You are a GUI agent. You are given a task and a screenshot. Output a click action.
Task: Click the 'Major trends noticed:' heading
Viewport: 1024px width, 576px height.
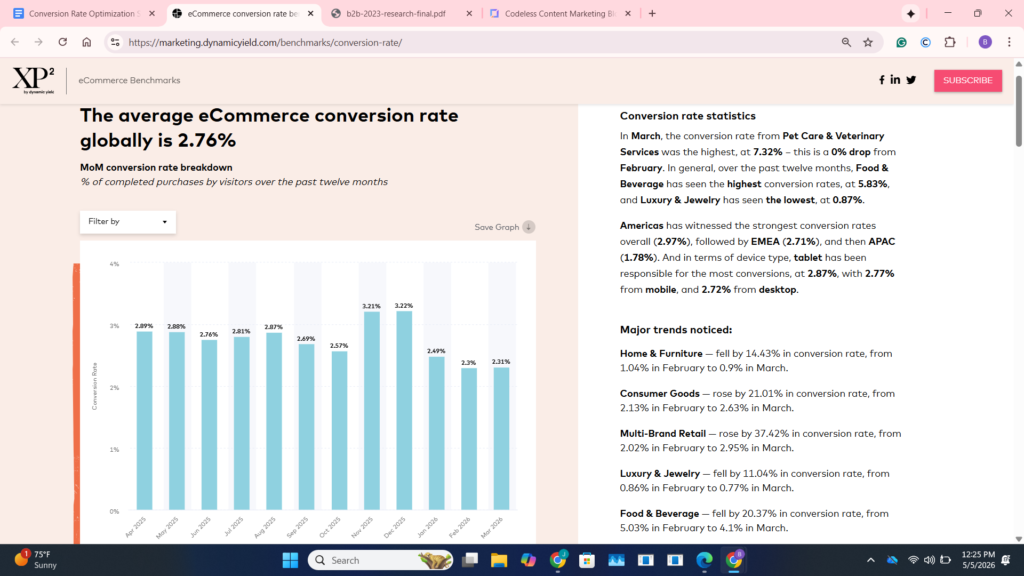click(676, 330)
